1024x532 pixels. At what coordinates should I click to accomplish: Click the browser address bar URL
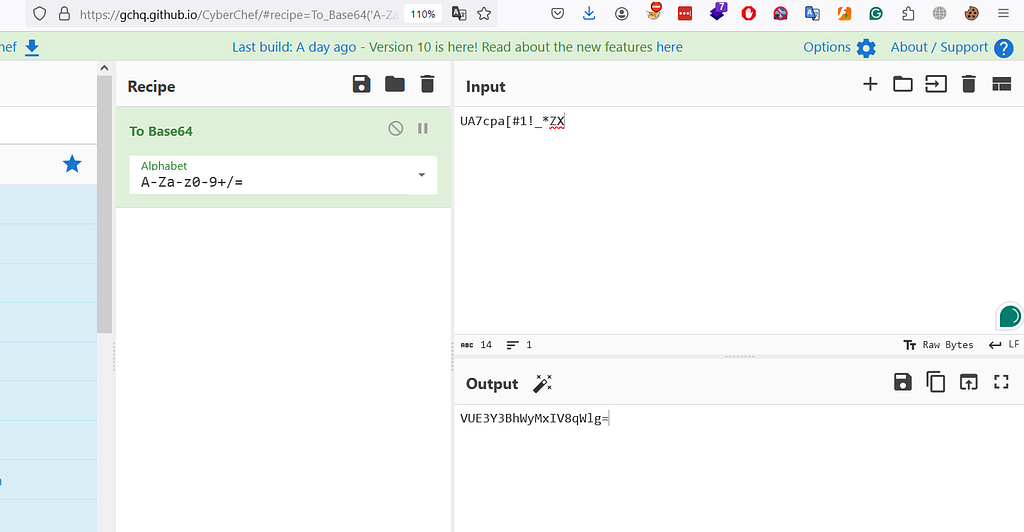pos(238,14)
